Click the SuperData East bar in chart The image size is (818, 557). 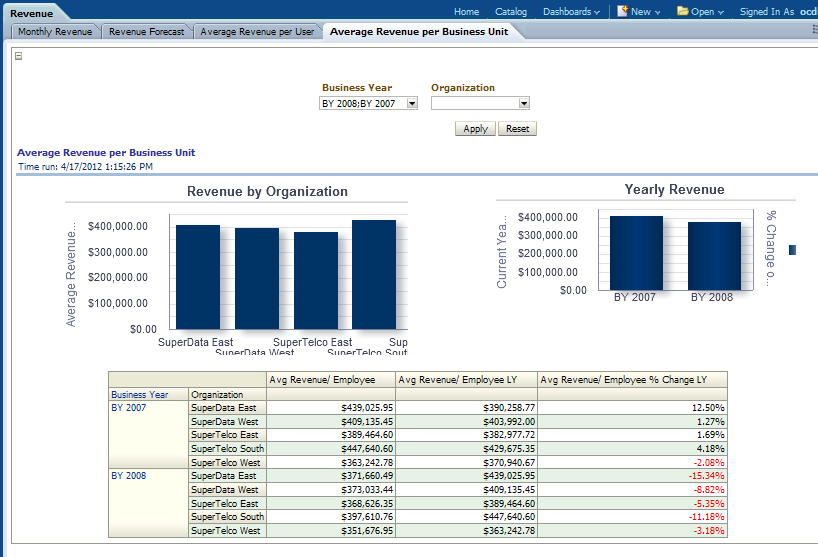coord(198,277)
